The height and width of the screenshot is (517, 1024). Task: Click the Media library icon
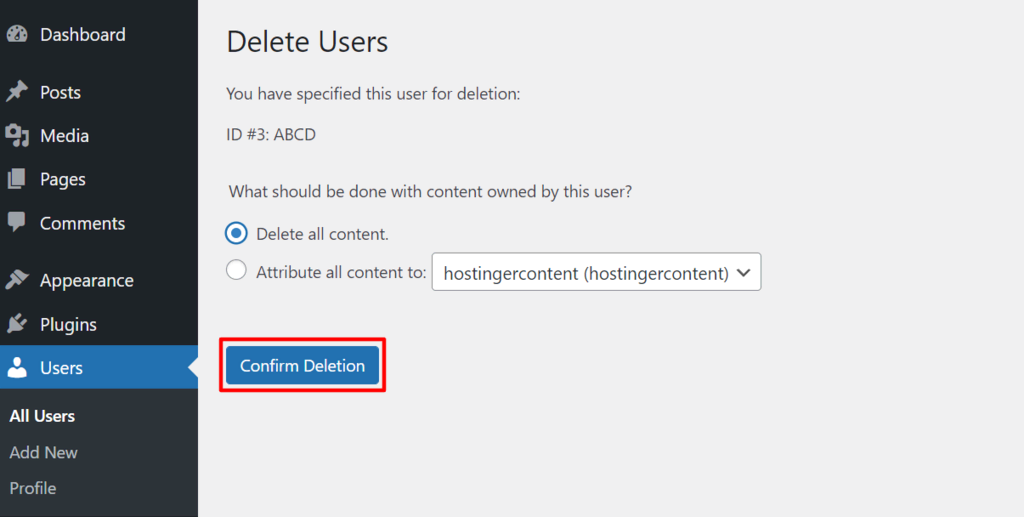click(x=17, y=135)
